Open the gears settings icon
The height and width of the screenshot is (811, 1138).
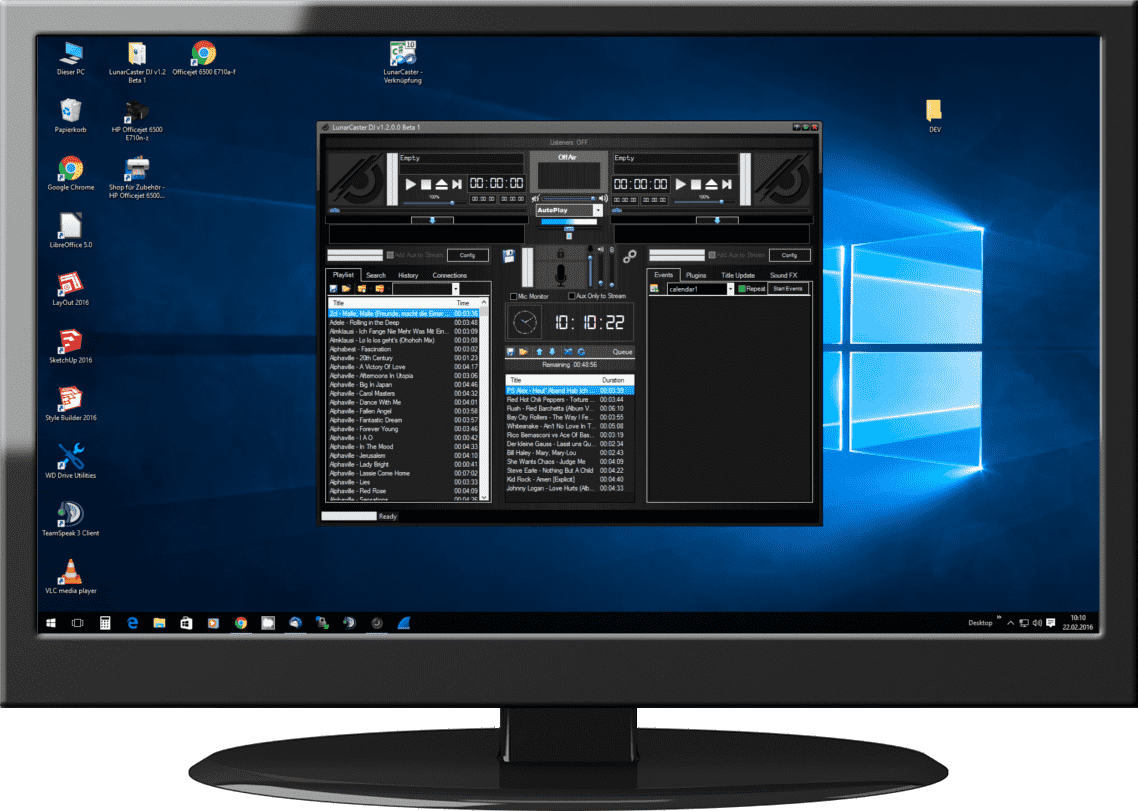629,256
